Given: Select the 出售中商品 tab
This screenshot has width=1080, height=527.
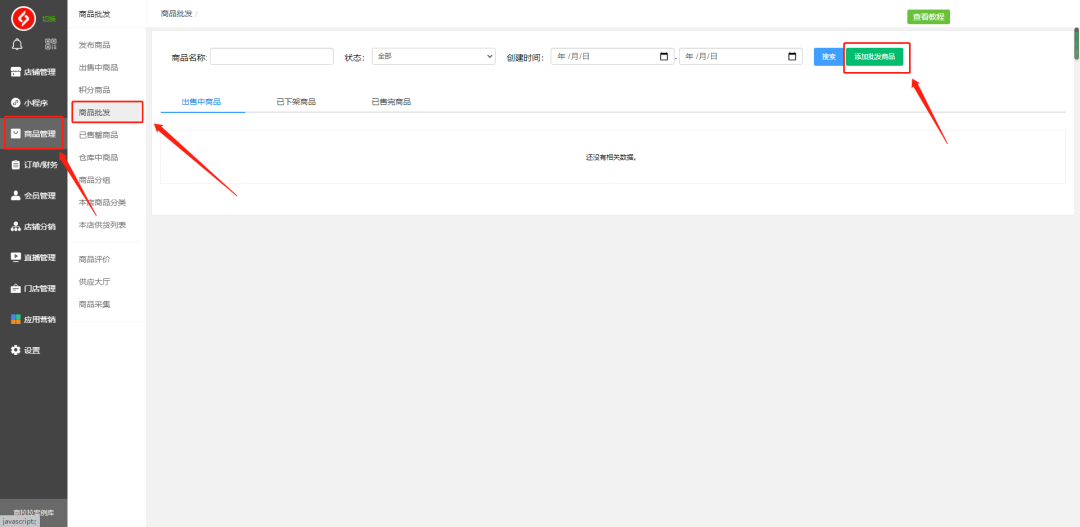Looking at the screenshot, I should point(201,102).
